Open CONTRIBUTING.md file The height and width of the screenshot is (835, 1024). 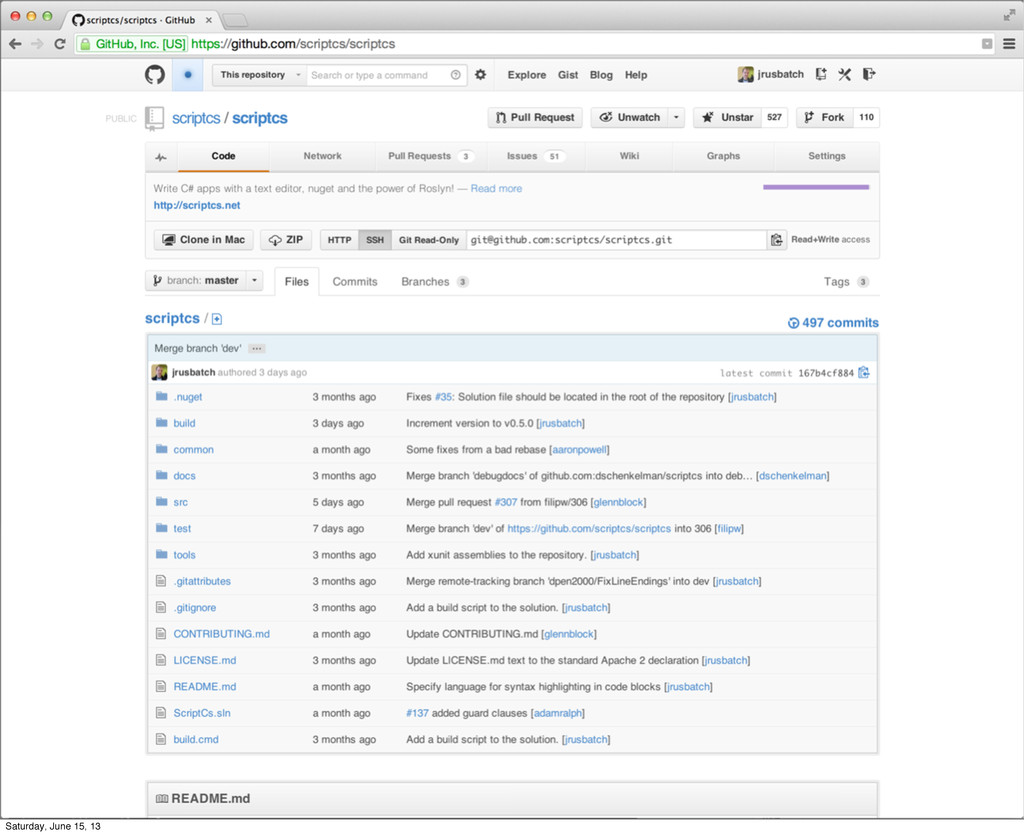pyautogui.click(x=221, y=634)
